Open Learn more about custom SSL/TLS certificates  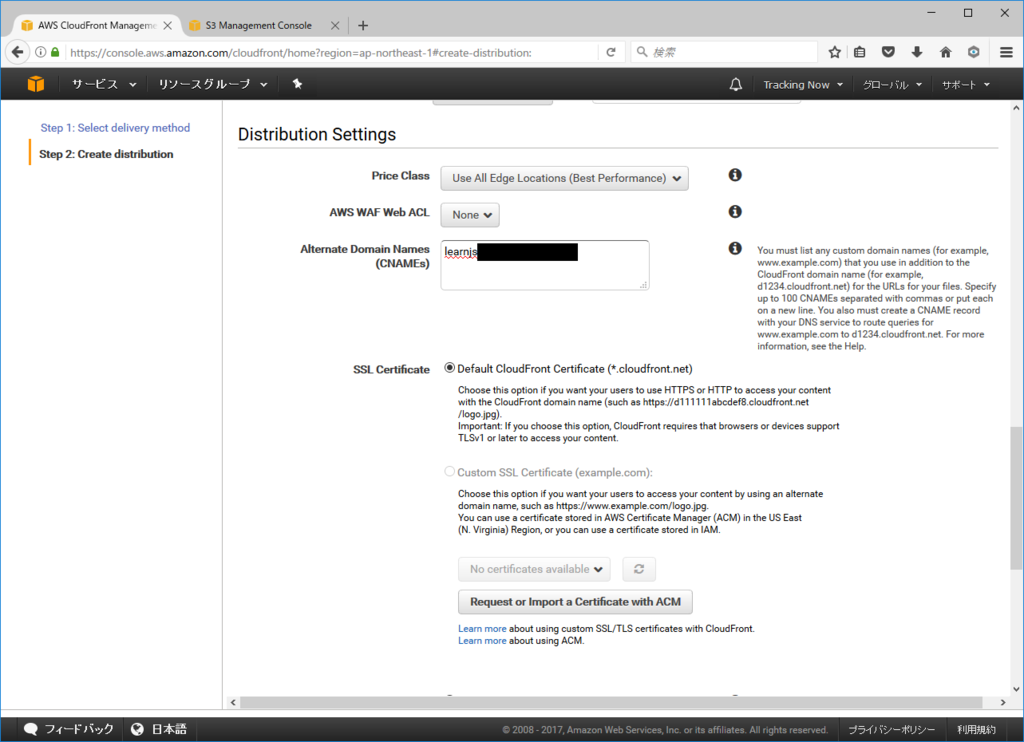pyautogui.click(x=482, y=628)
